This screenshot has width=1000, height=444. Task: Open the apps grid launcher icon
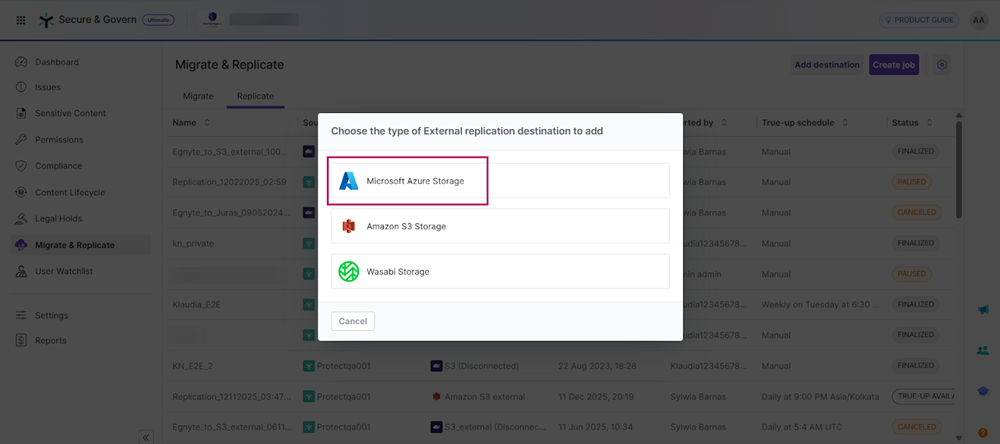(21, 20)
